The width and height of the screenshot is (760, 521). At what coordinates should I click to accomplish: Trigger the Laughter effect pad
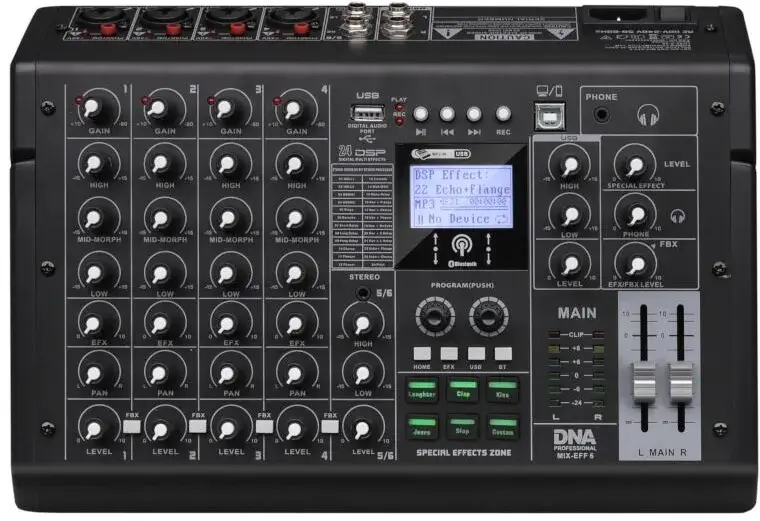tap(422, 390)
